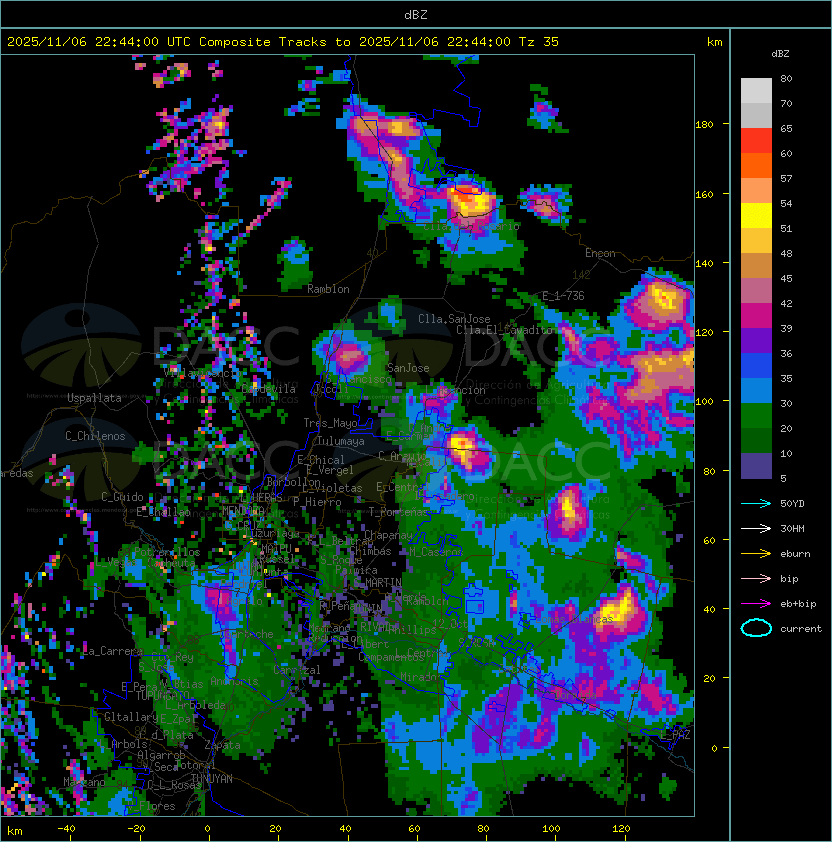The height and width of the screenshot is (842, 832).
Task: Click the Clla.SanJose location label
Action: (454, 319)
